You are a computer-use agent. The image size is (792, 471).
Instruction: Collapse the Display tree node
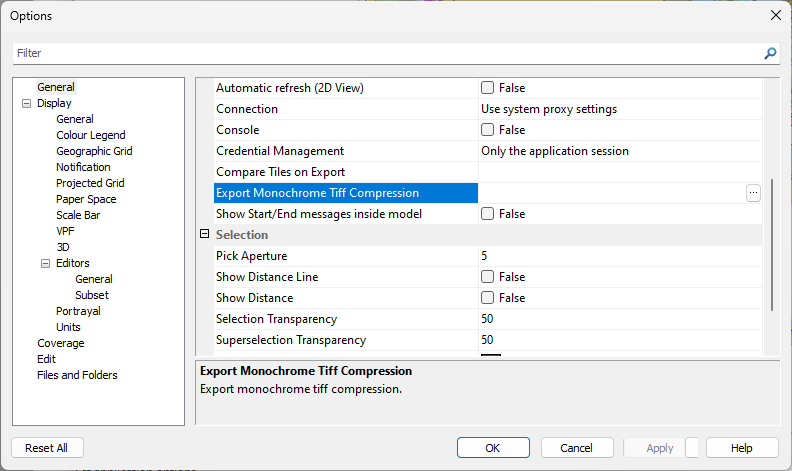point(26,103)
